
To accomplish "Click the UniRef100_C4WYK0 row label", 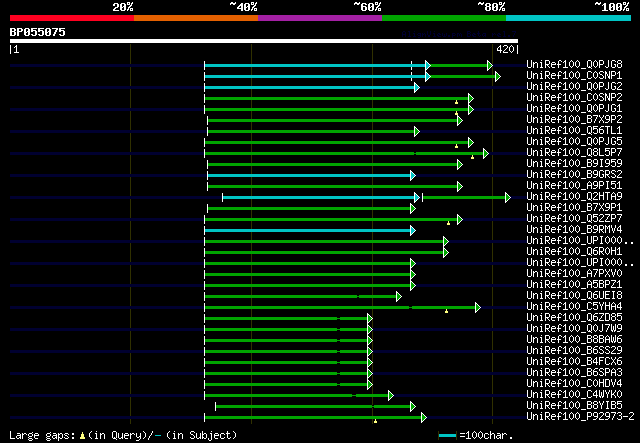I will coord(574,395).
